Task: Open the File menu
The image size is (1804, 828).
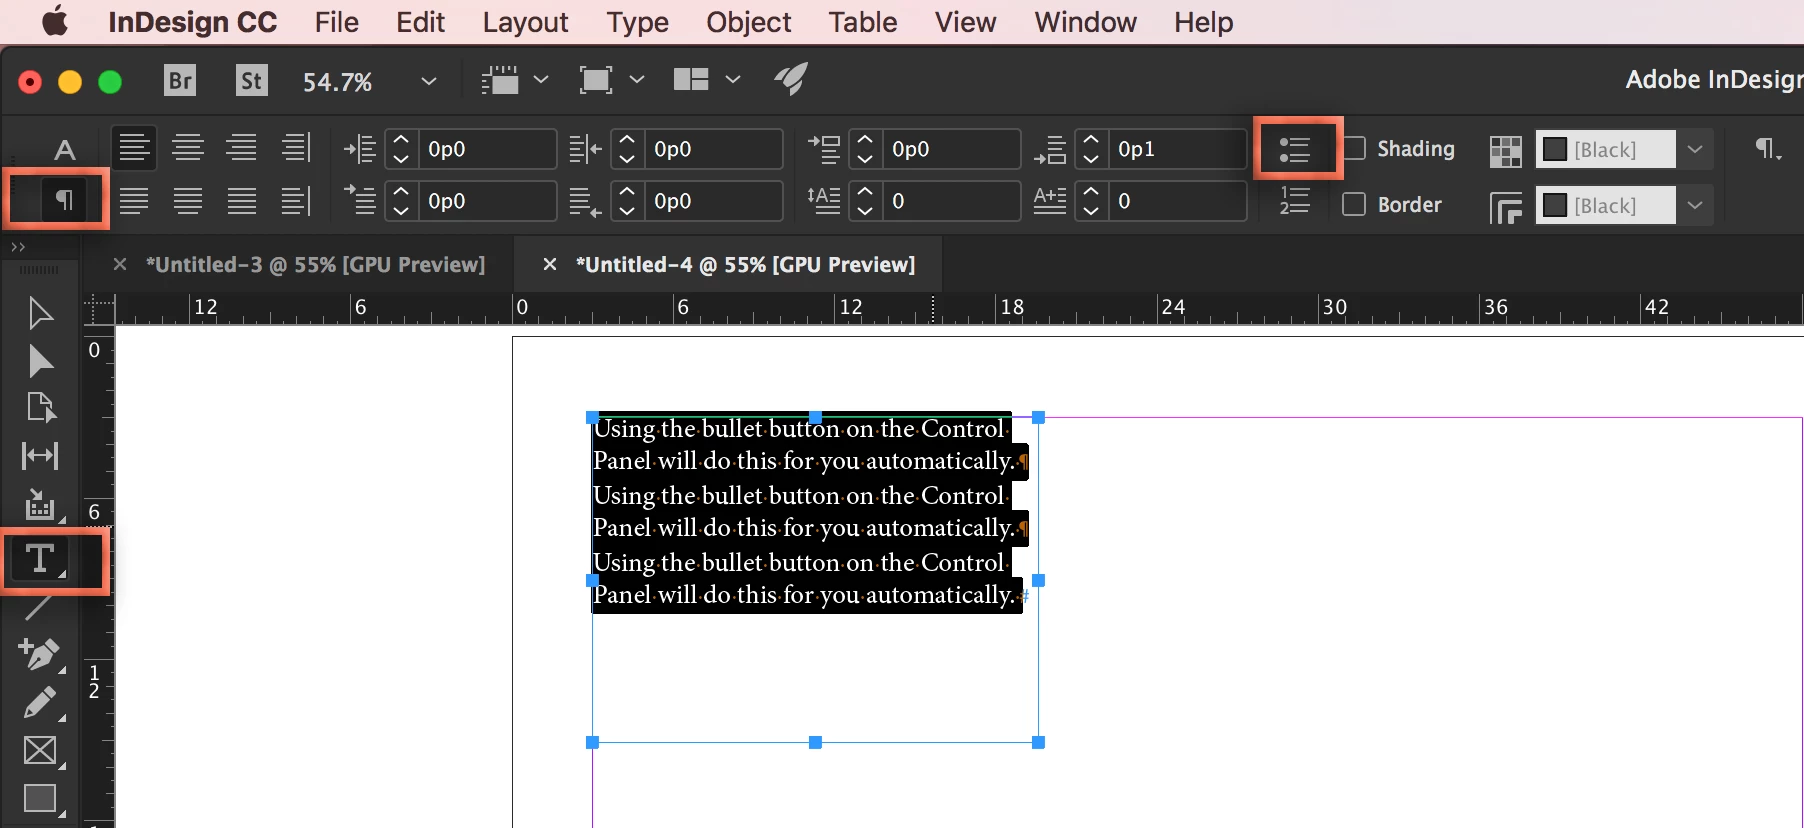Action: click(336, 22)
